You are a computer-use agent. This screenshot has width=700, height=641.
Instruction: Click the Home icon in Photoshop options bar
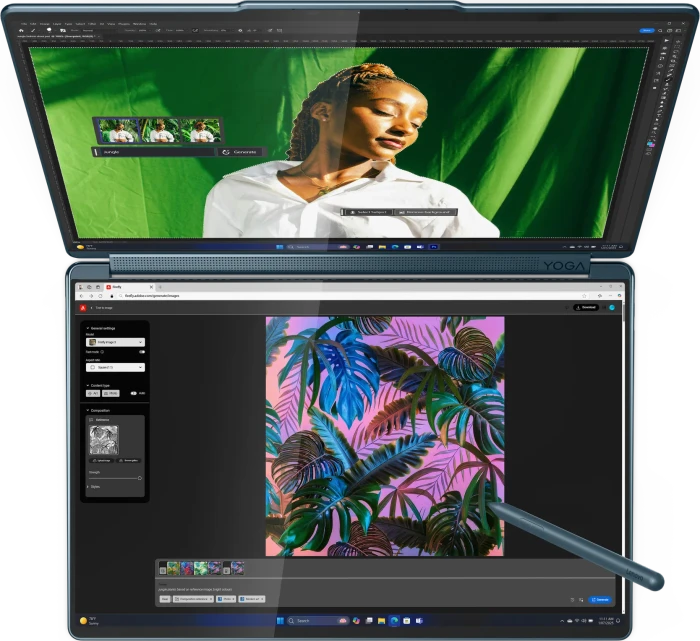[21, 30]
